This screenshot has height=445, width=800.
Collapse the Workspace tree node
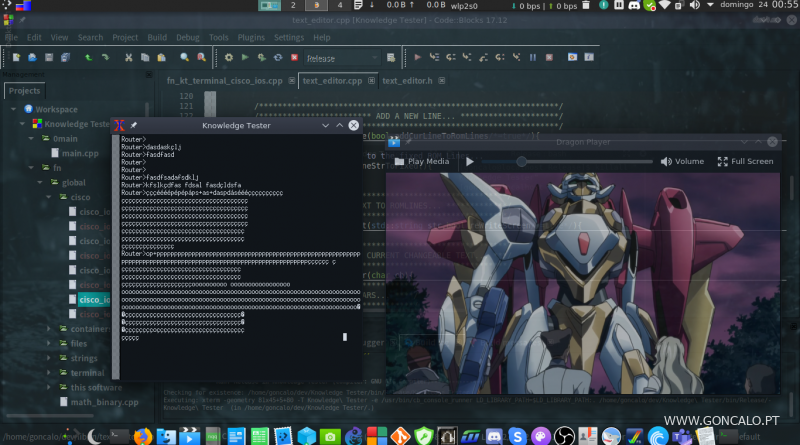coord(14,109)
